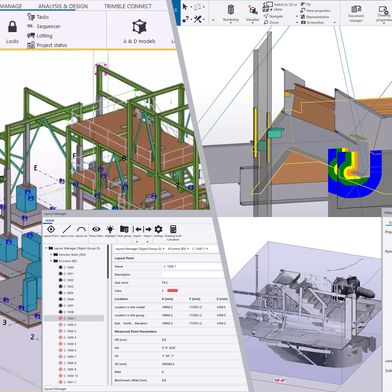Open the Sequencer tool
This screenshot has width=392, height=392.
click(44, 26)
